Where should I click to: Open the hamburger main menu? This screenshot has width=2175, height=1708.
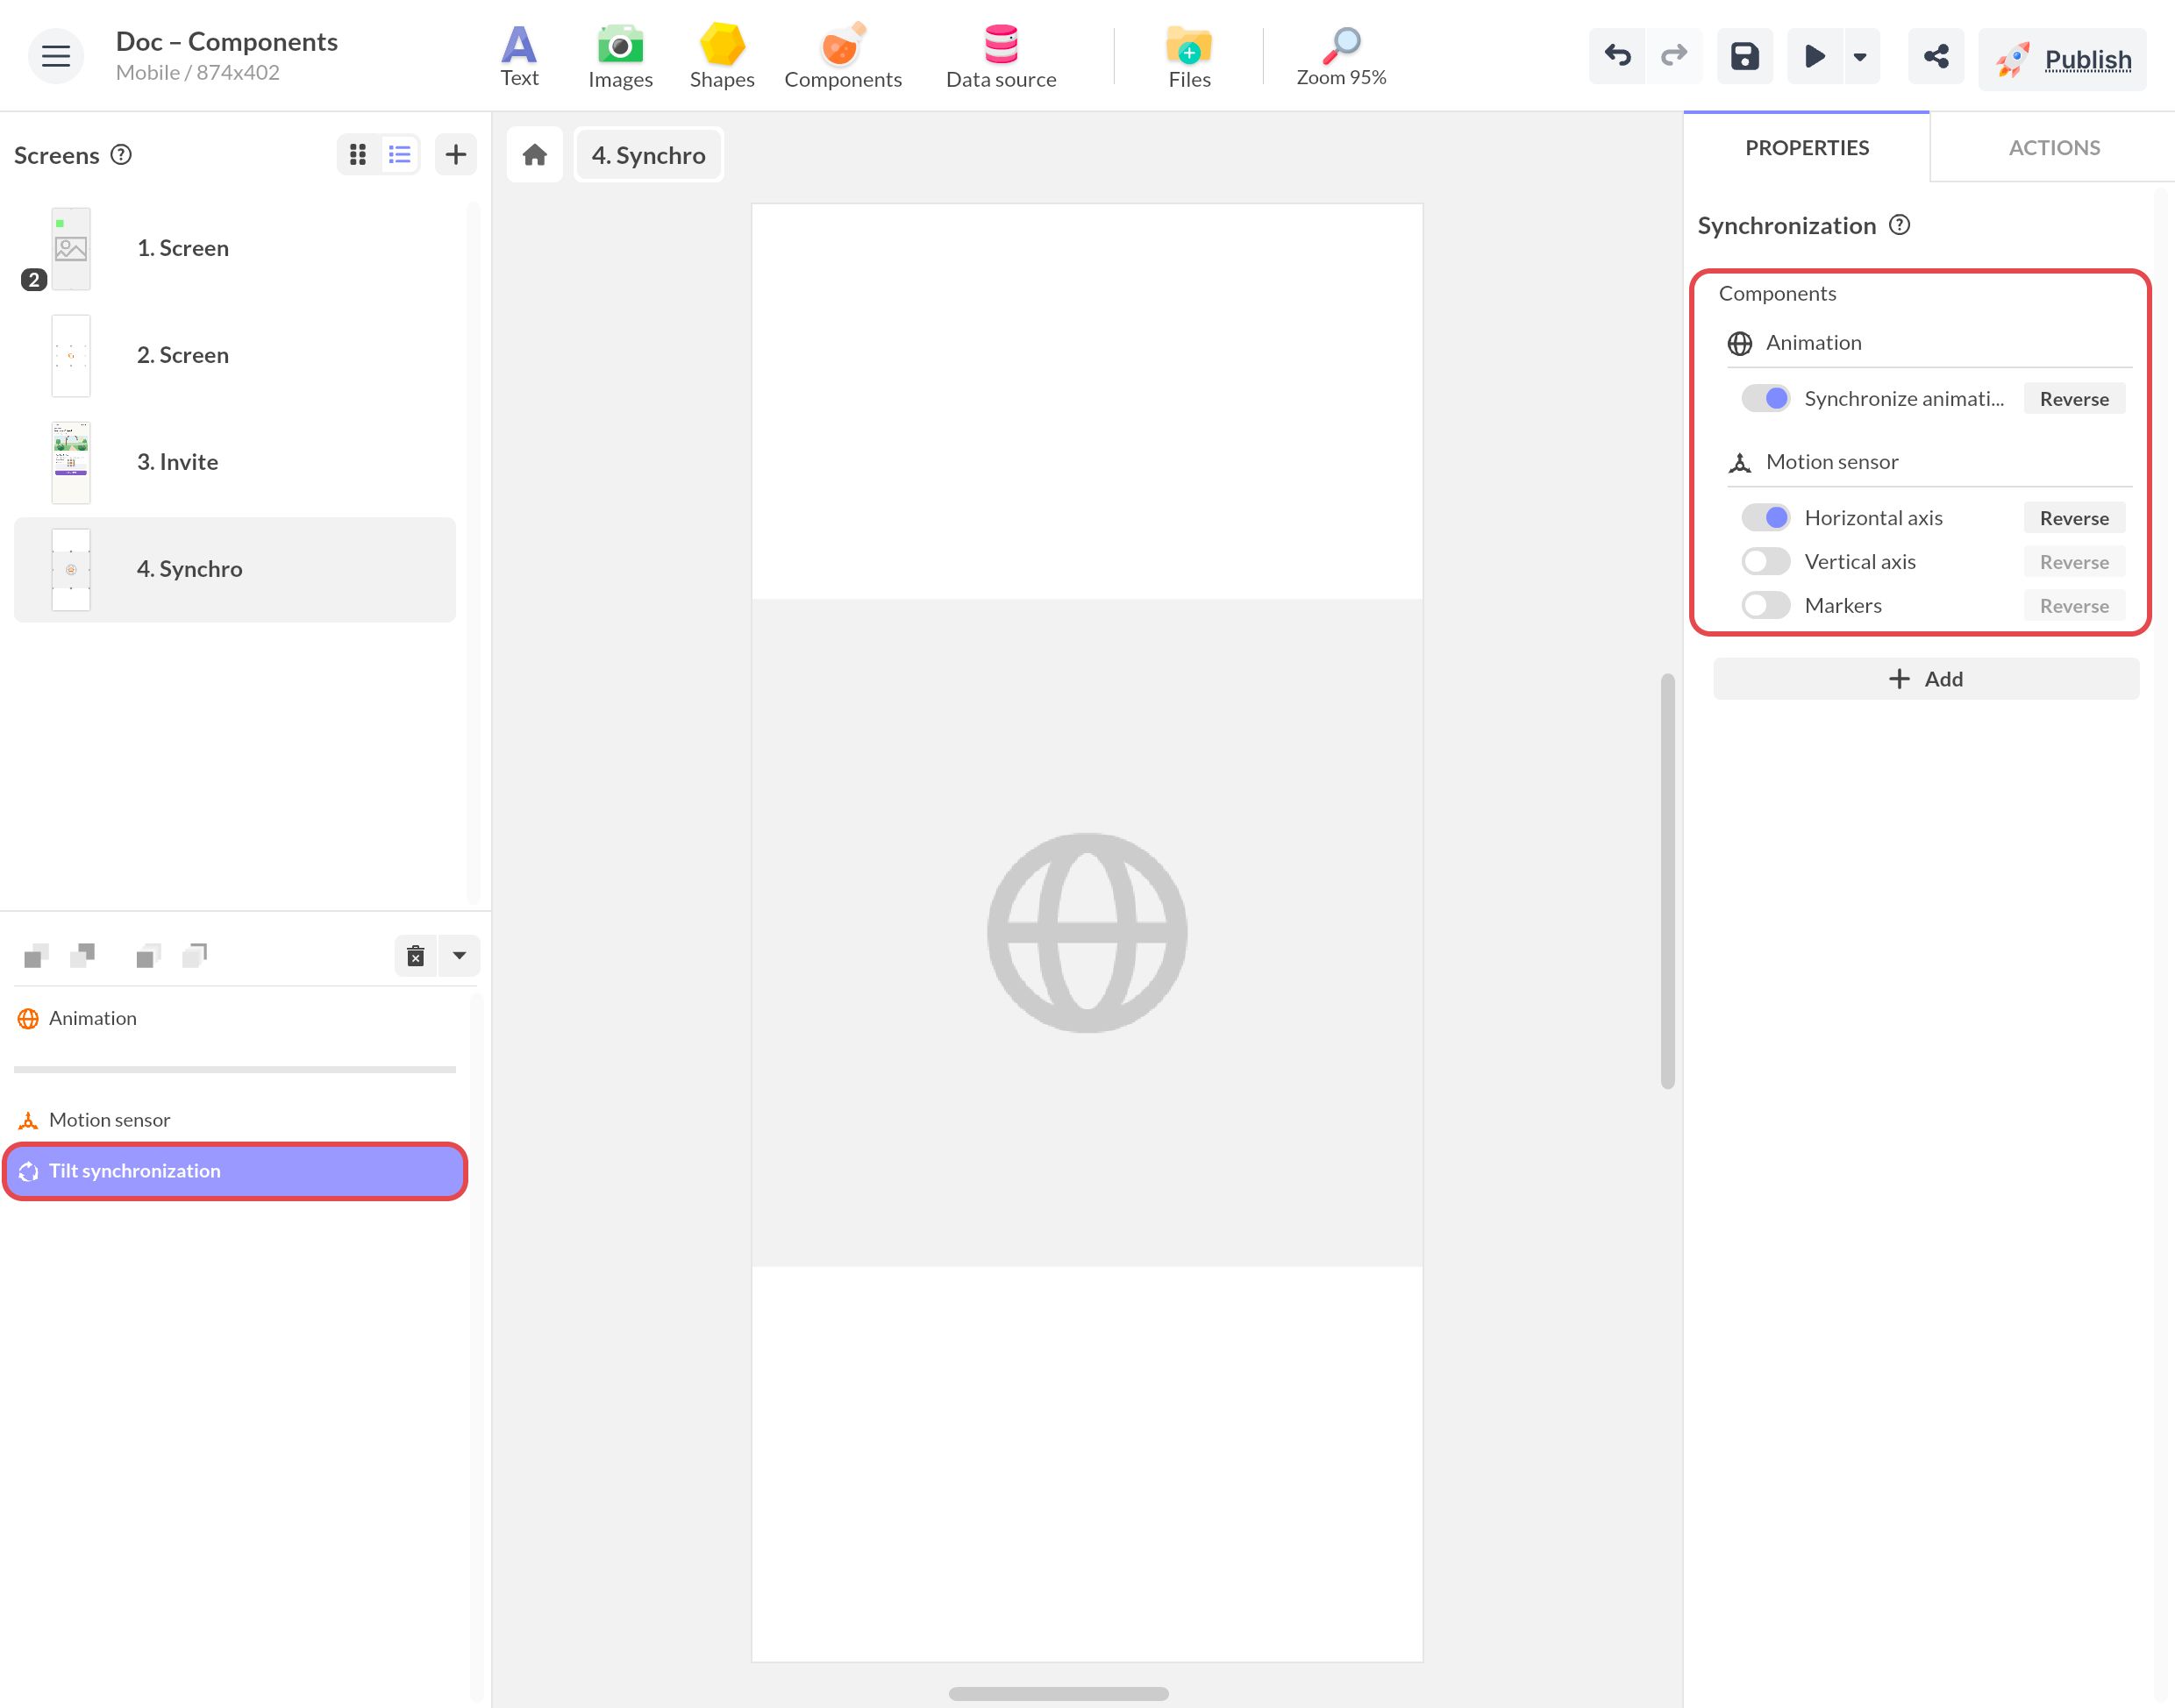point(55,56)
